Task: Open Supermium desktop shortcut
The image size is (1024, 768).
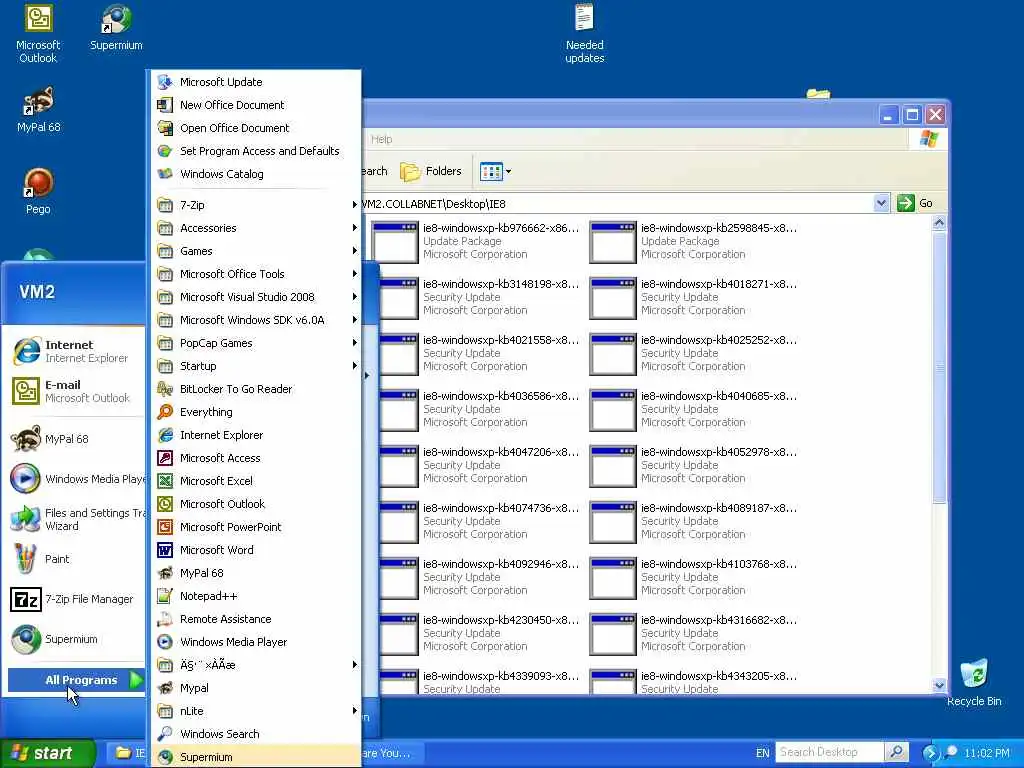Action: (116, 28)
